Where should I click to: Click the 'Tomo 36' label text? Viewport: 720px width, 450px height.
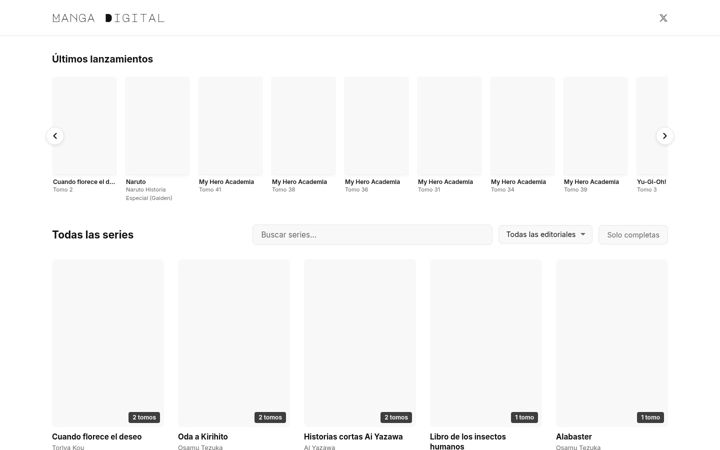point(356,190)
